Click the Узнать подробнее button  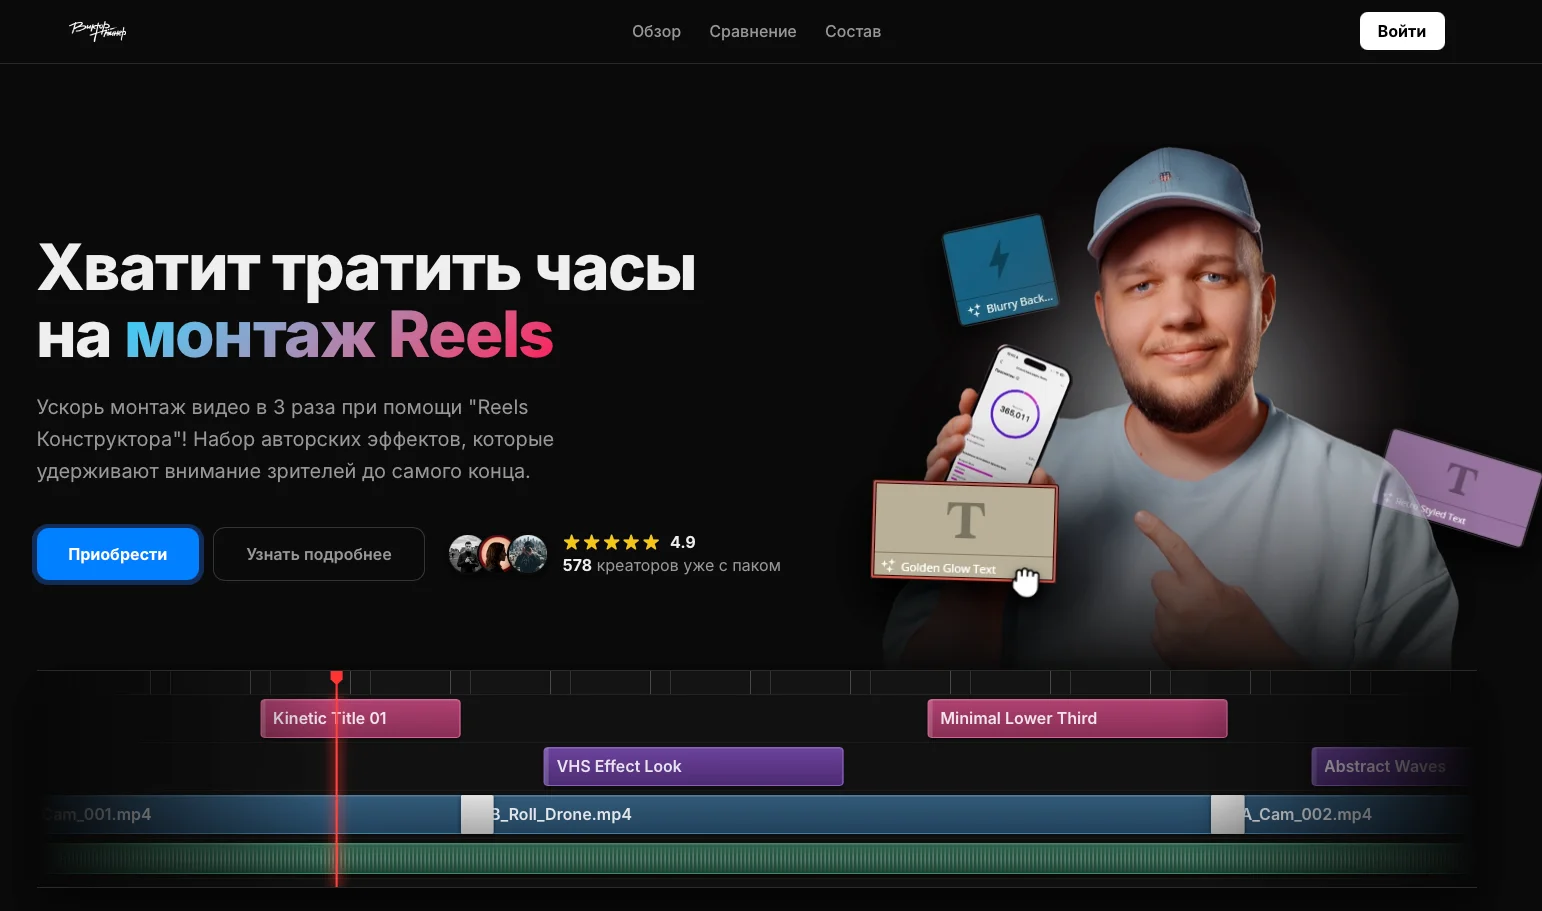coord(319,554)
